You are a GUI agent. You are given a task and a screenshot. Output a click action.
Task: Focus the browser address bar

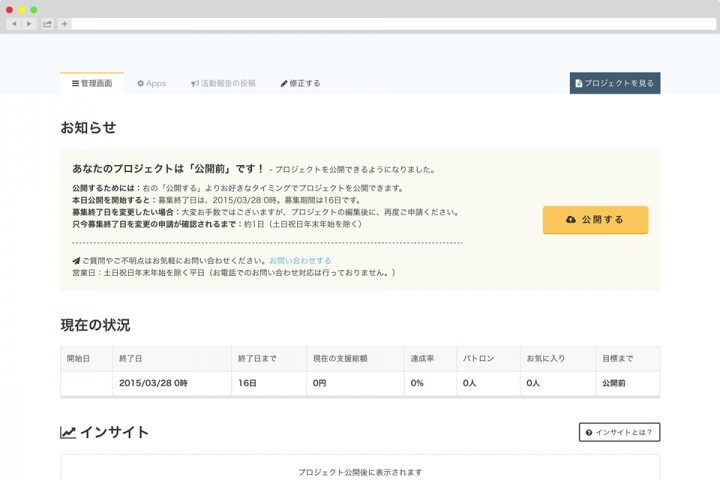(394, 24)
